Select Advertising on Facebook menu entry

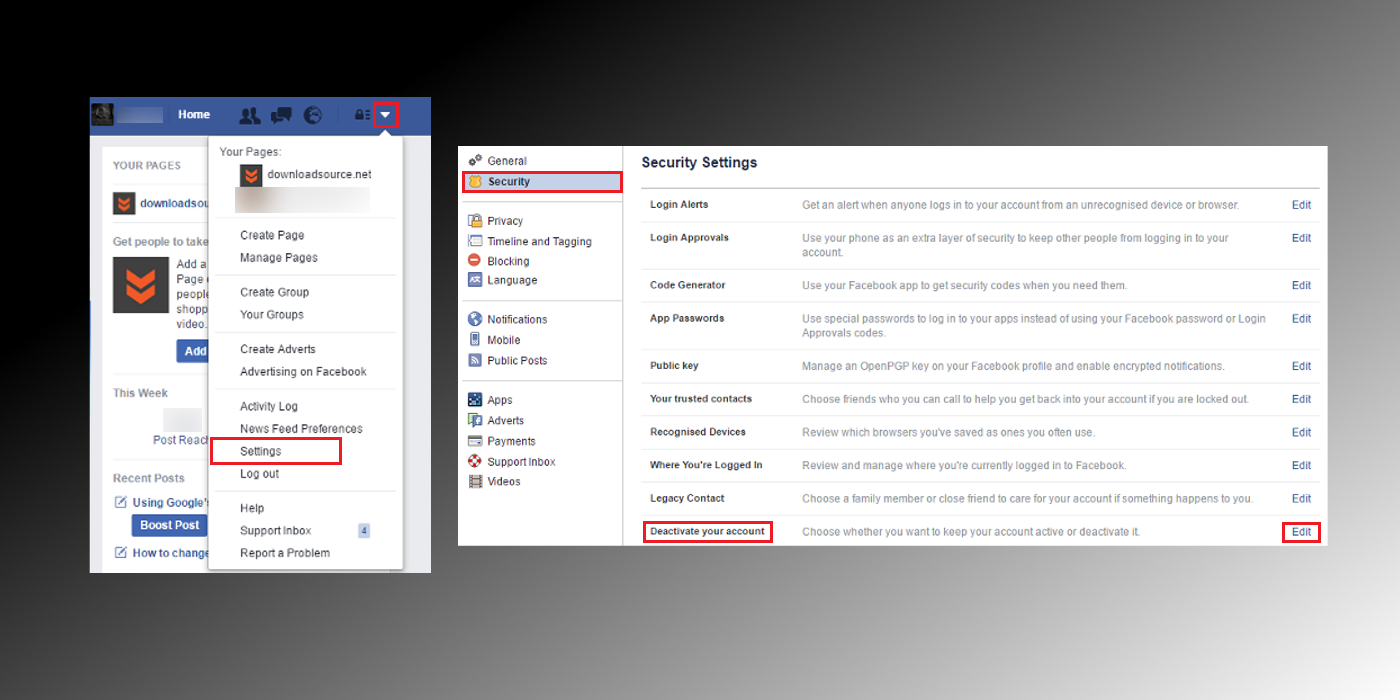303,371
